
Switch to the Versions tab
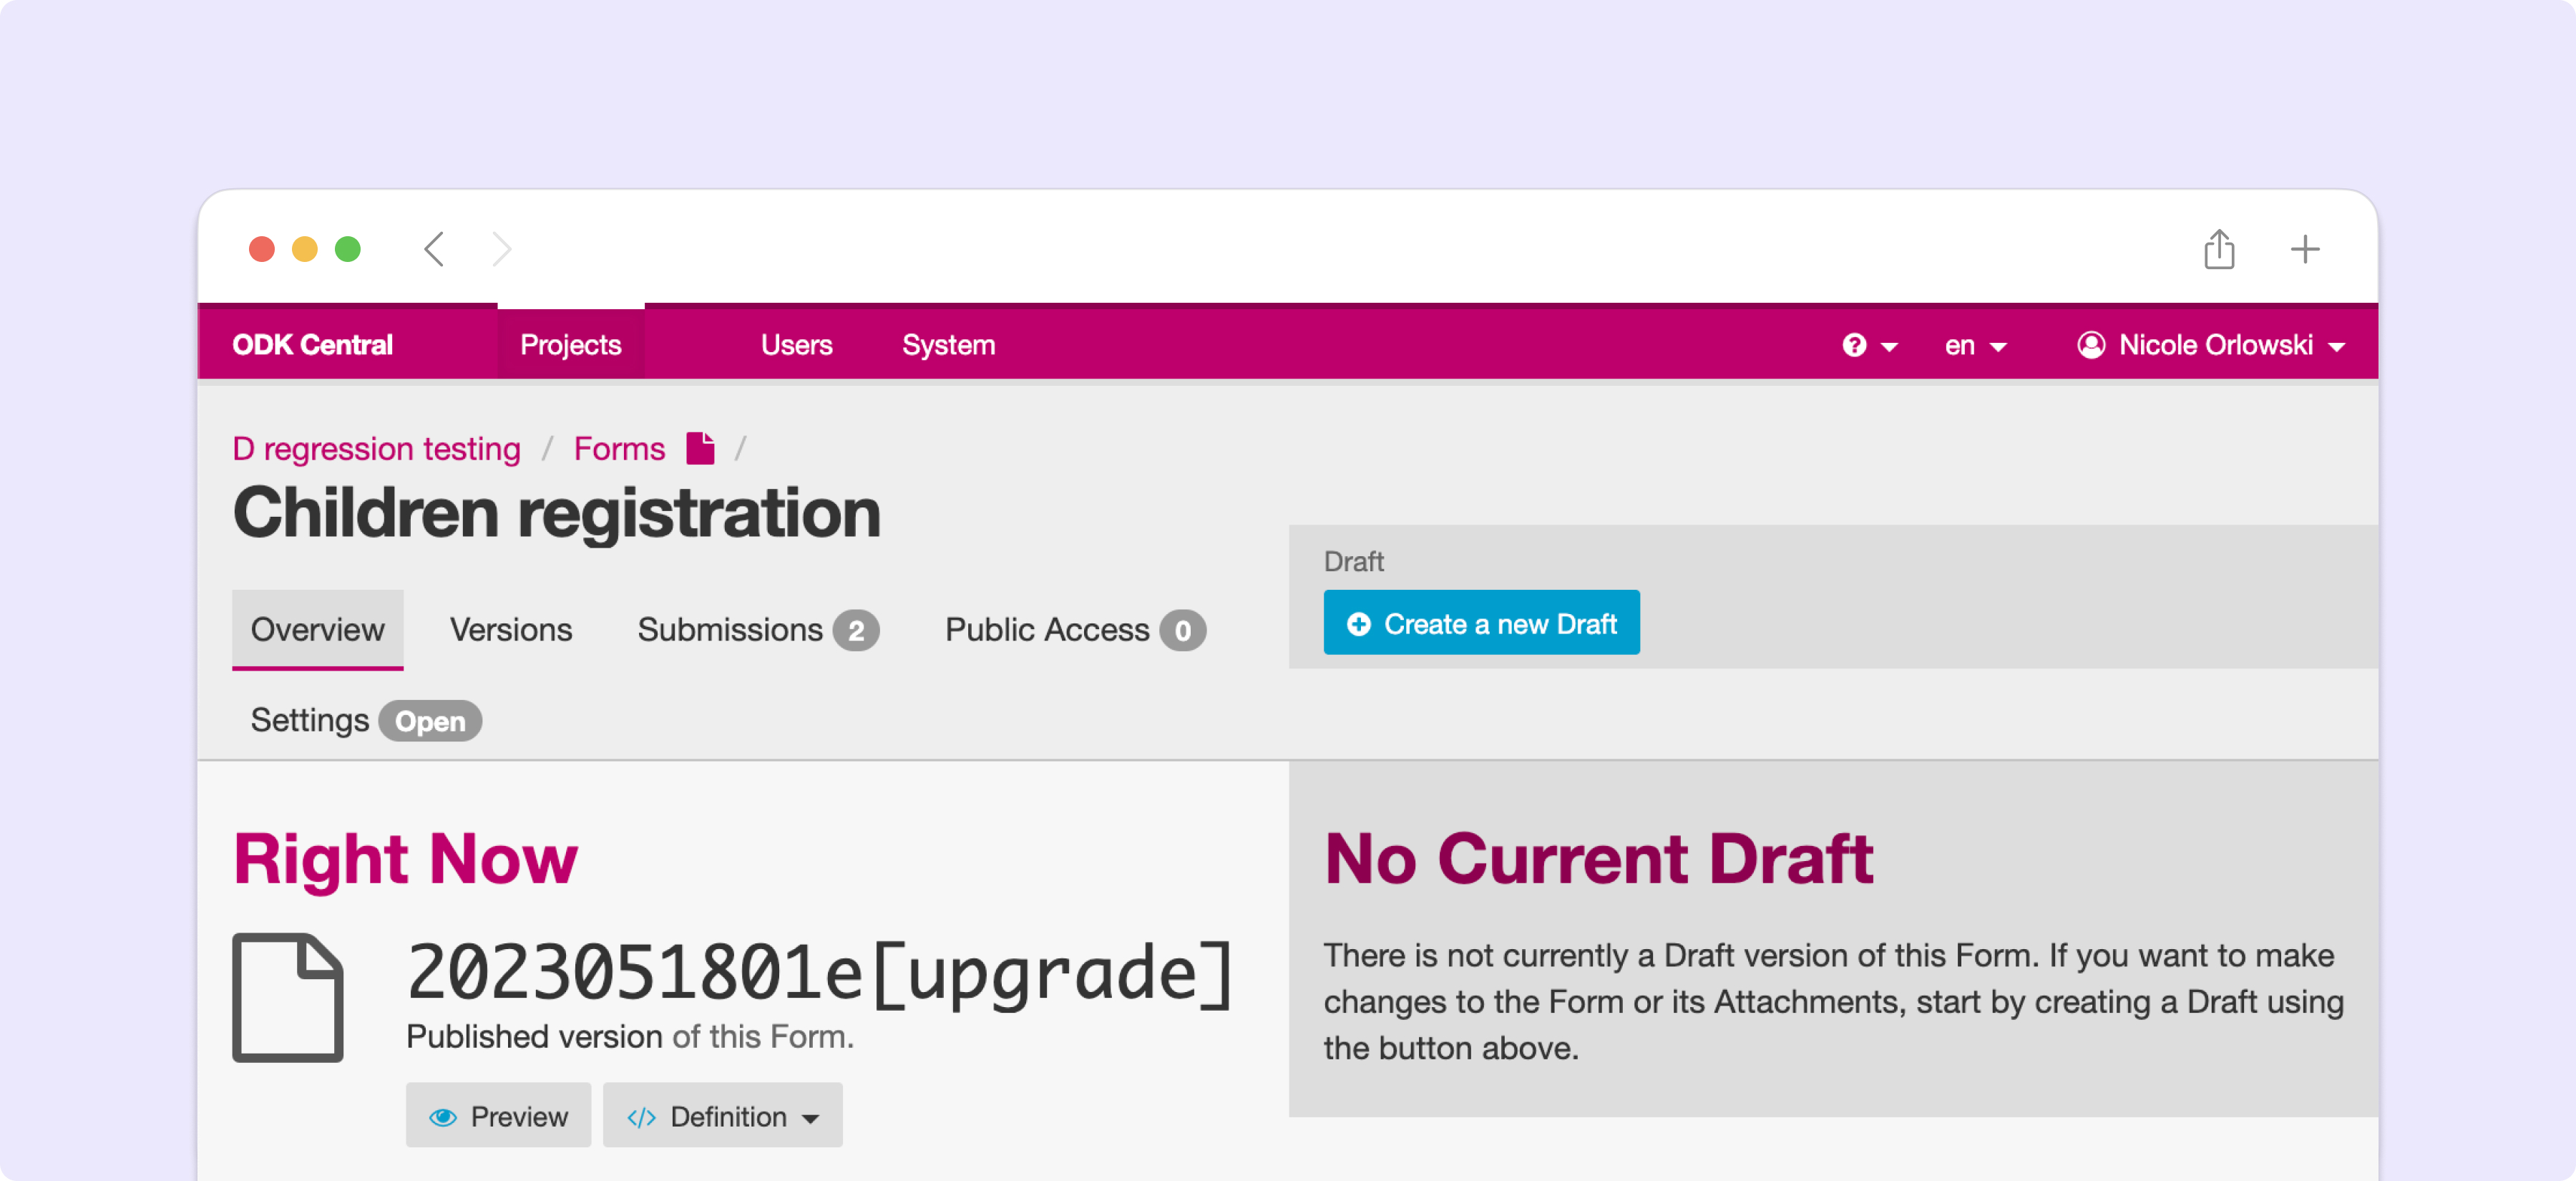click(x=510, y=629)
